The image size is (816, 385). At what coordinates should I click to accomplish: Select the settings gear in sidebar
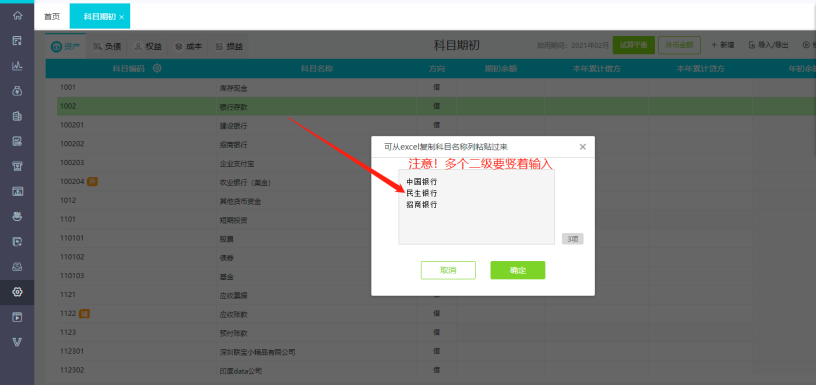pyautogui.click(x=17, y=292)
